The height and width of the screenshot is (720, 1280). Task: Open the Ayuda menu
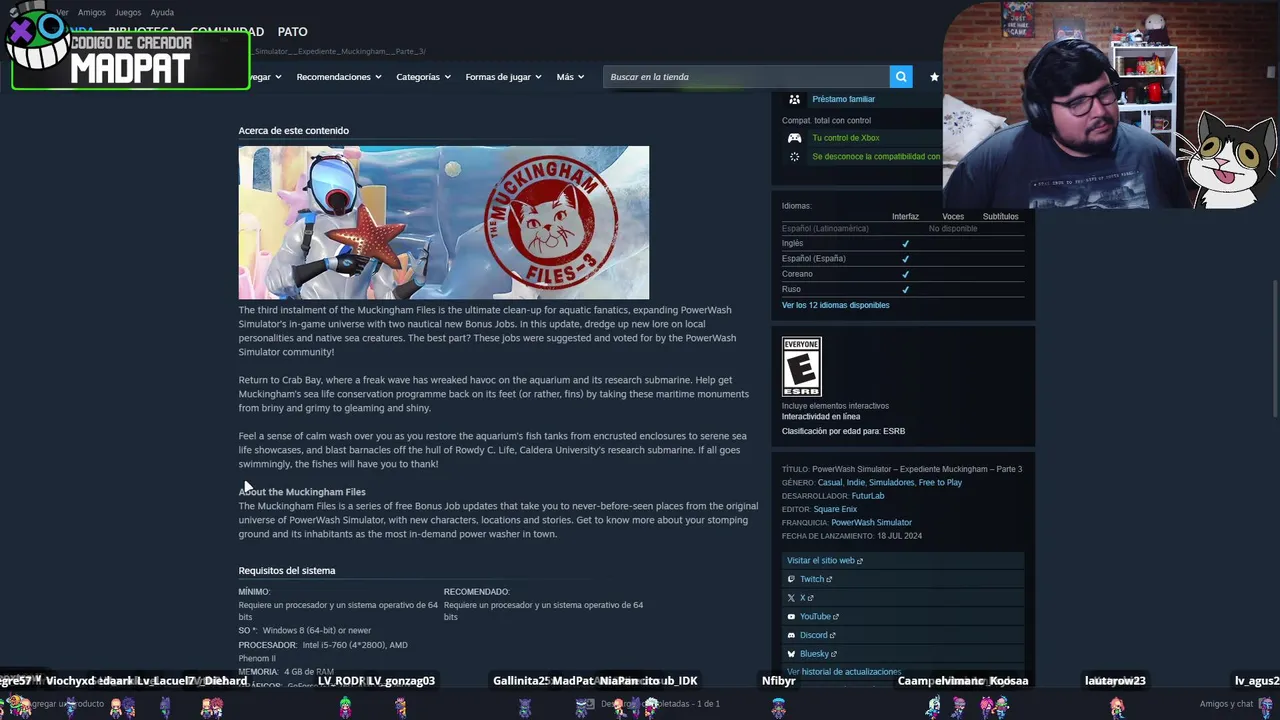point(162,12)
